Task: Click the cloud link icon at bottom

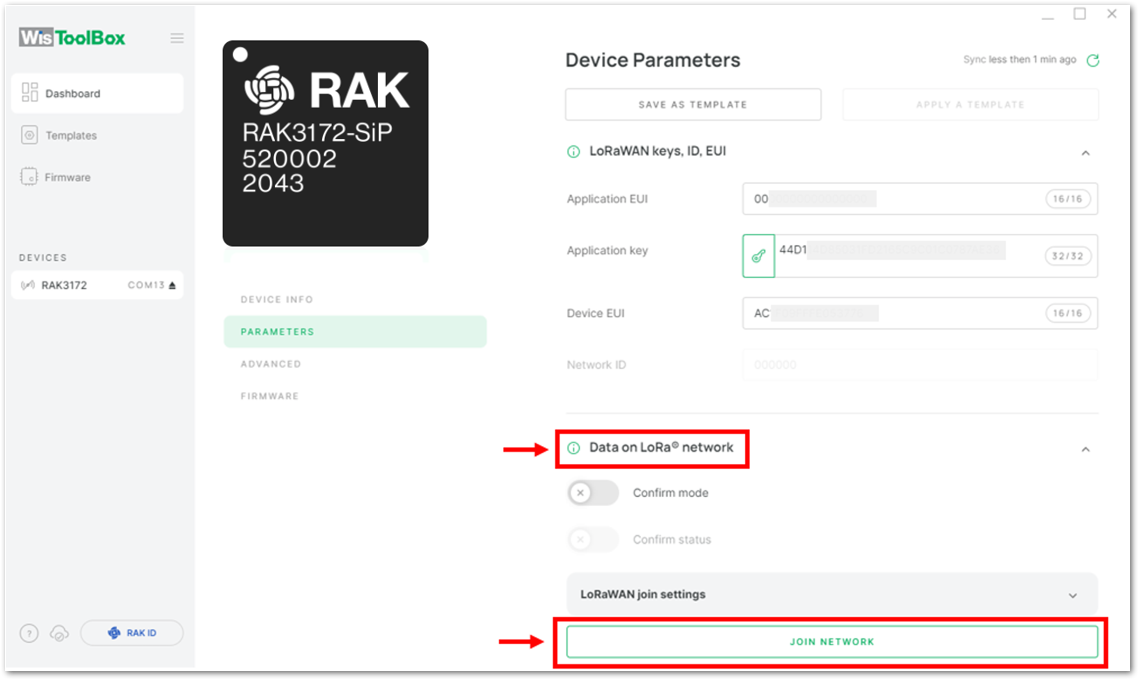Action: 59,634
